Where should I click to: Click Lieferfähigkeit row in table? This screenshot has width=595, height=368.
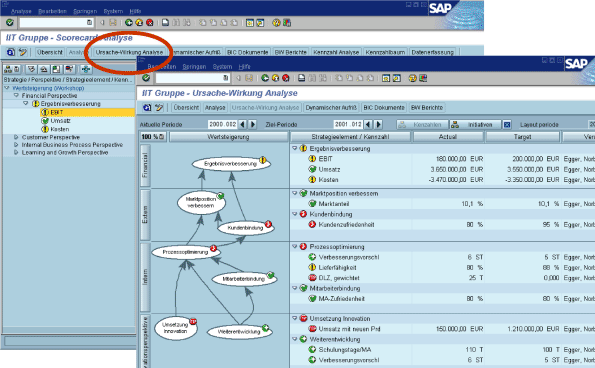(x=442, y=267)
